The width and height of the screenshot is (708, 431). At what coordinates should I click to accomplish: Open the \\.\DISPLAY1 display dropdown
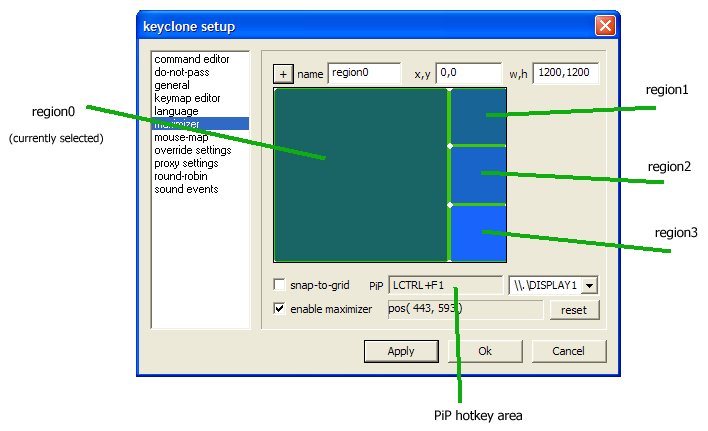tap(589, 286)
